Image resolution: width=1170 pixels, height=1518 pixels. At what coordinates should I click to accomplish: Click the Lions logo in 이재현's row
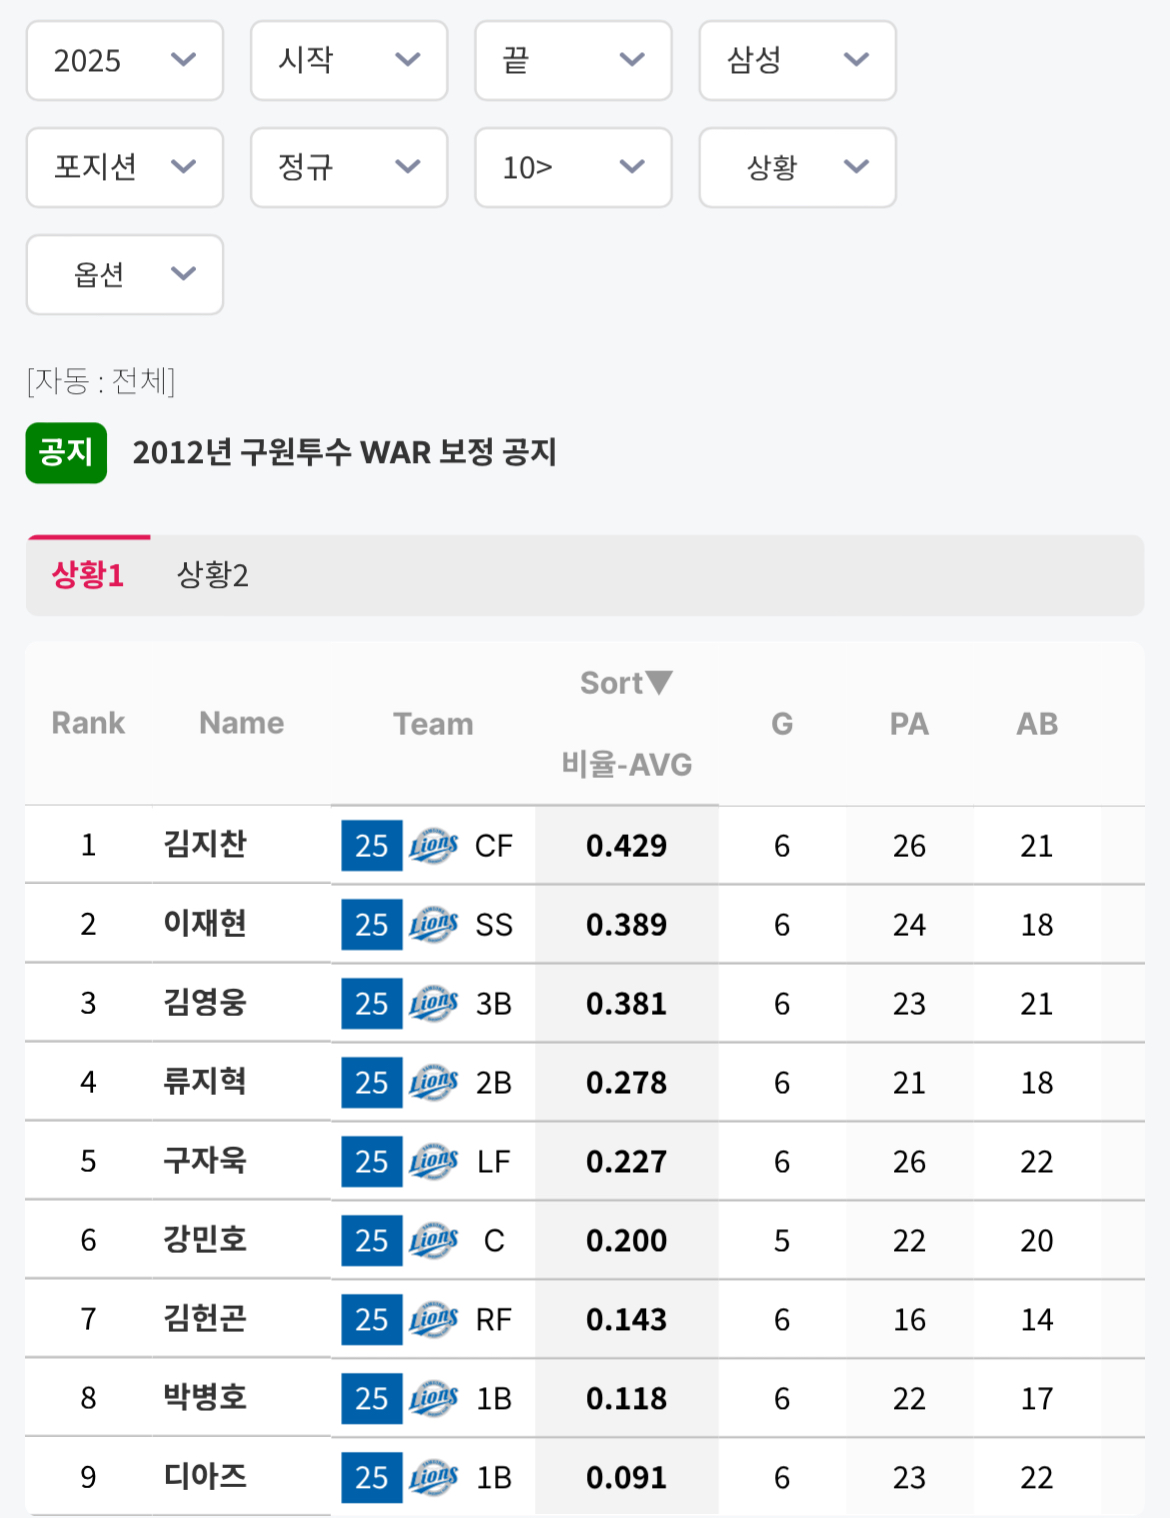[433, 925]
